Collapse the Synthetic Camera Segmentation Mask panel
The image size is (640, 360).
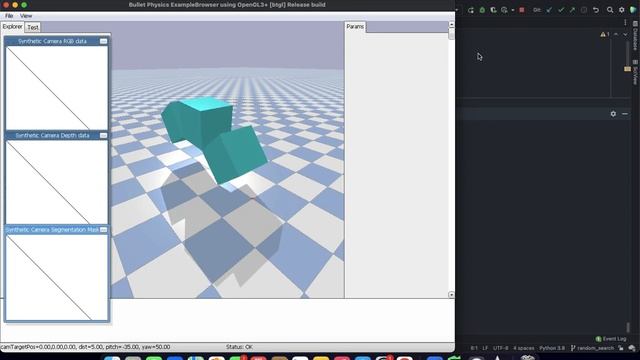103,230
